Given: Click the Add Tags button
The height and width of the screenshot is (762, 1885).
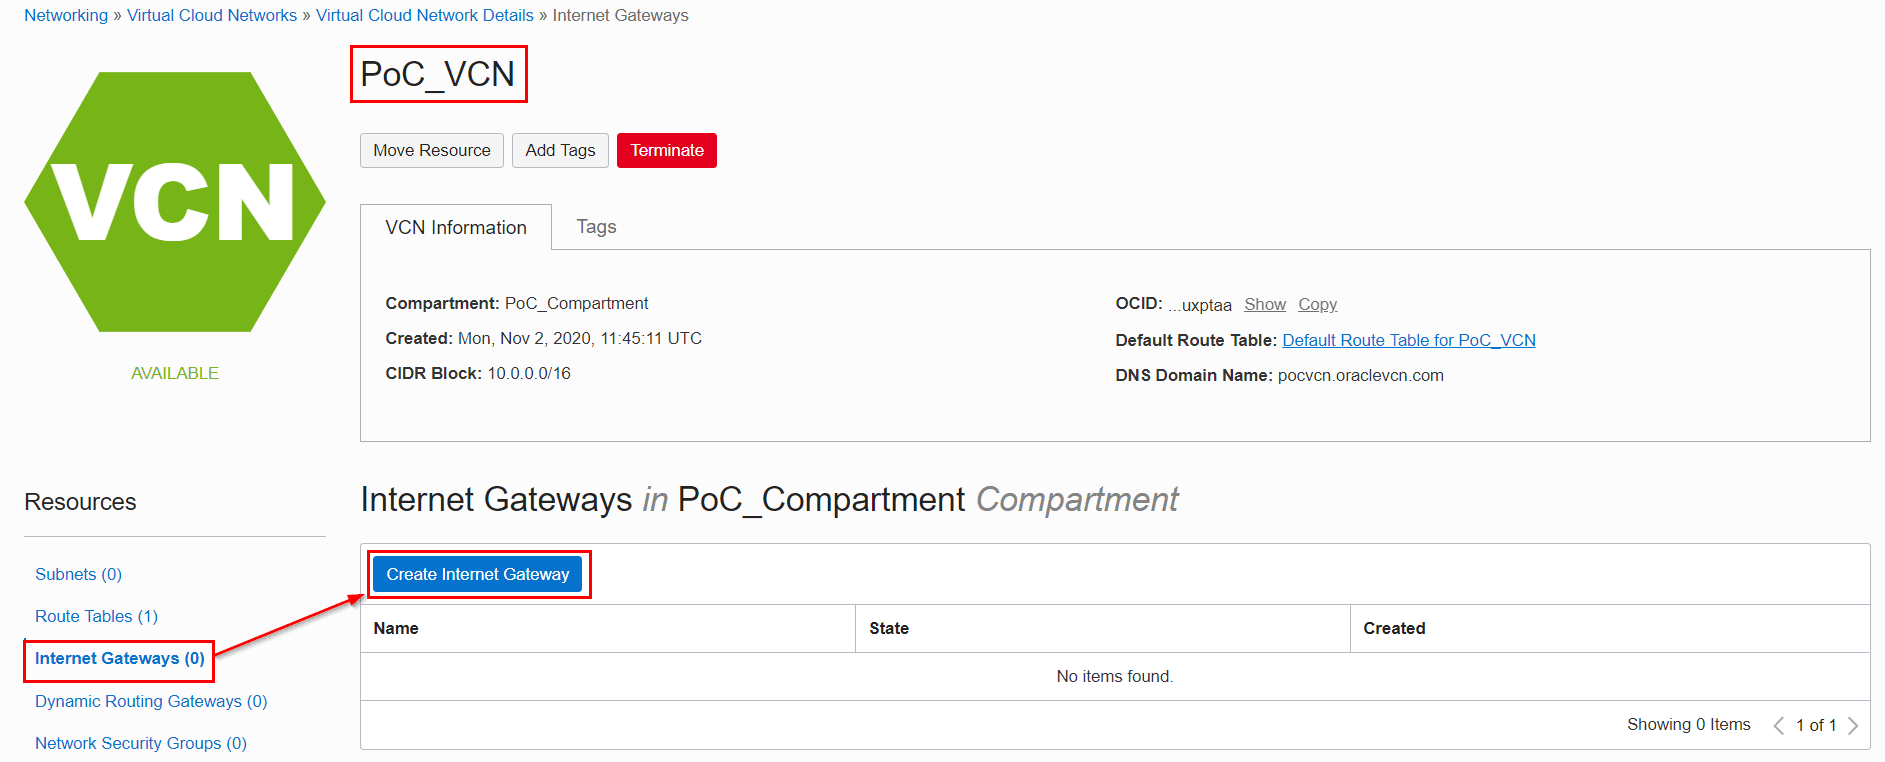Looking at the screenshot, I should [560, 151].
